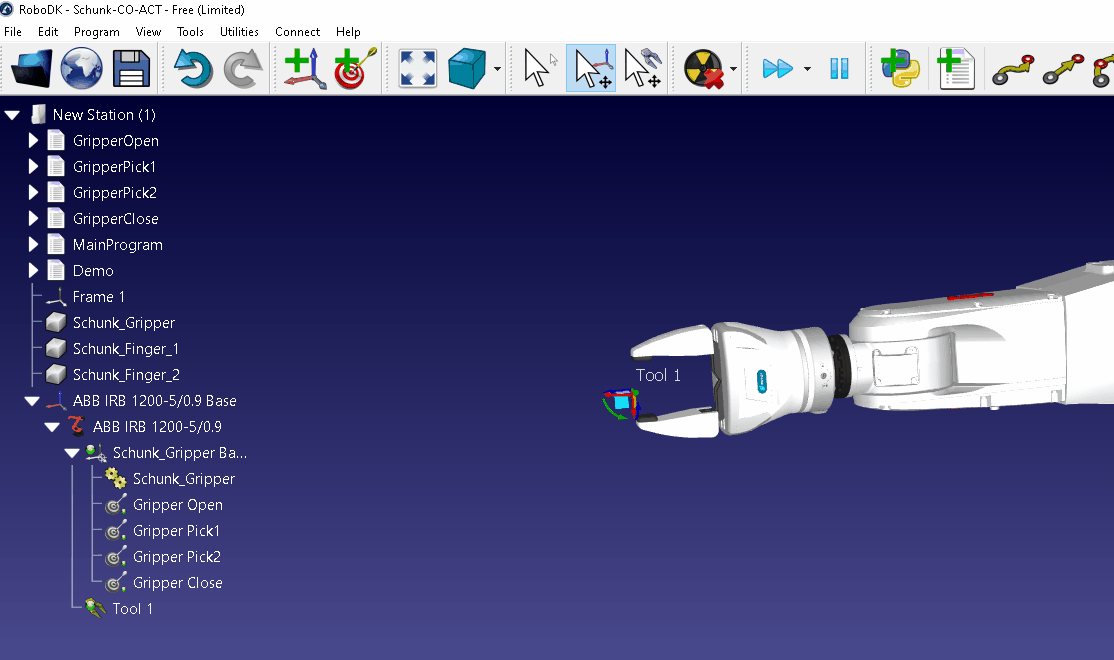Save station with floppy disk icon
This screenshot has width=1114, height=660.
tap(131, 68)
